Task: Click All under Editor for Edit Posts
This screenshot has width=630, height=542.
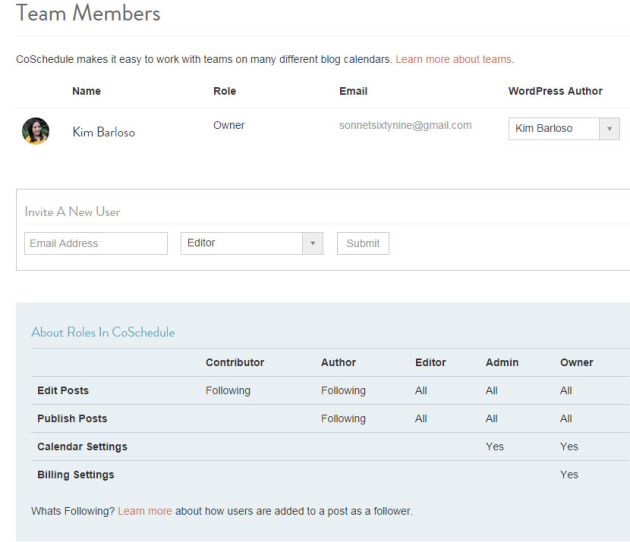Action: pyautogui.click(x=421, y=391)
